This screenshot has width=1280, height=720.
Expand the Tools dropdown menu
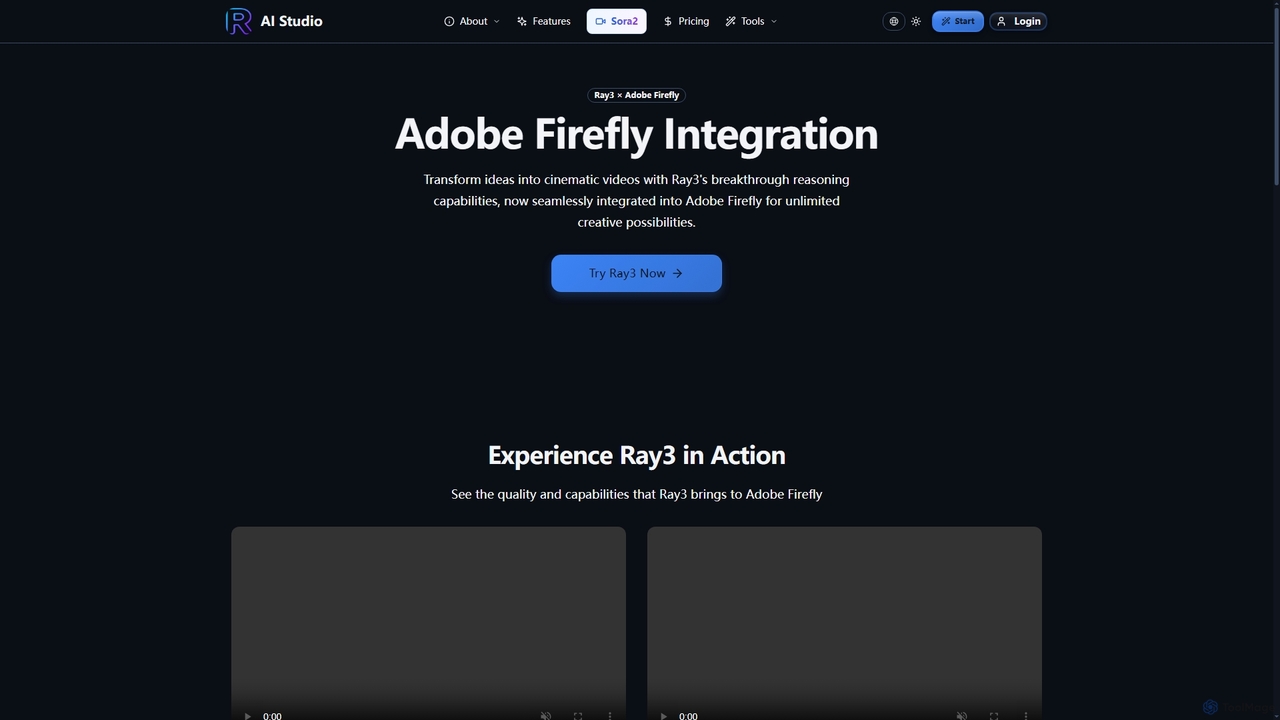tap(751, 21)
